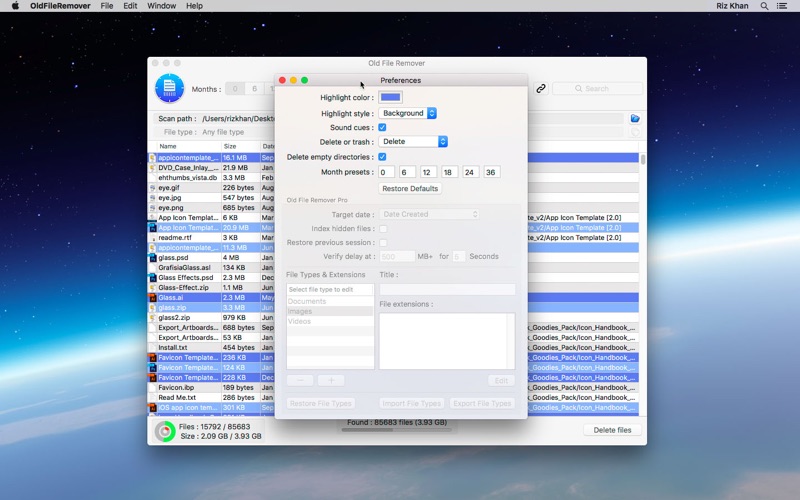Viewport: 800px width, 500px height.
Task: Click the Size column header
Action: tap(241, 146)
